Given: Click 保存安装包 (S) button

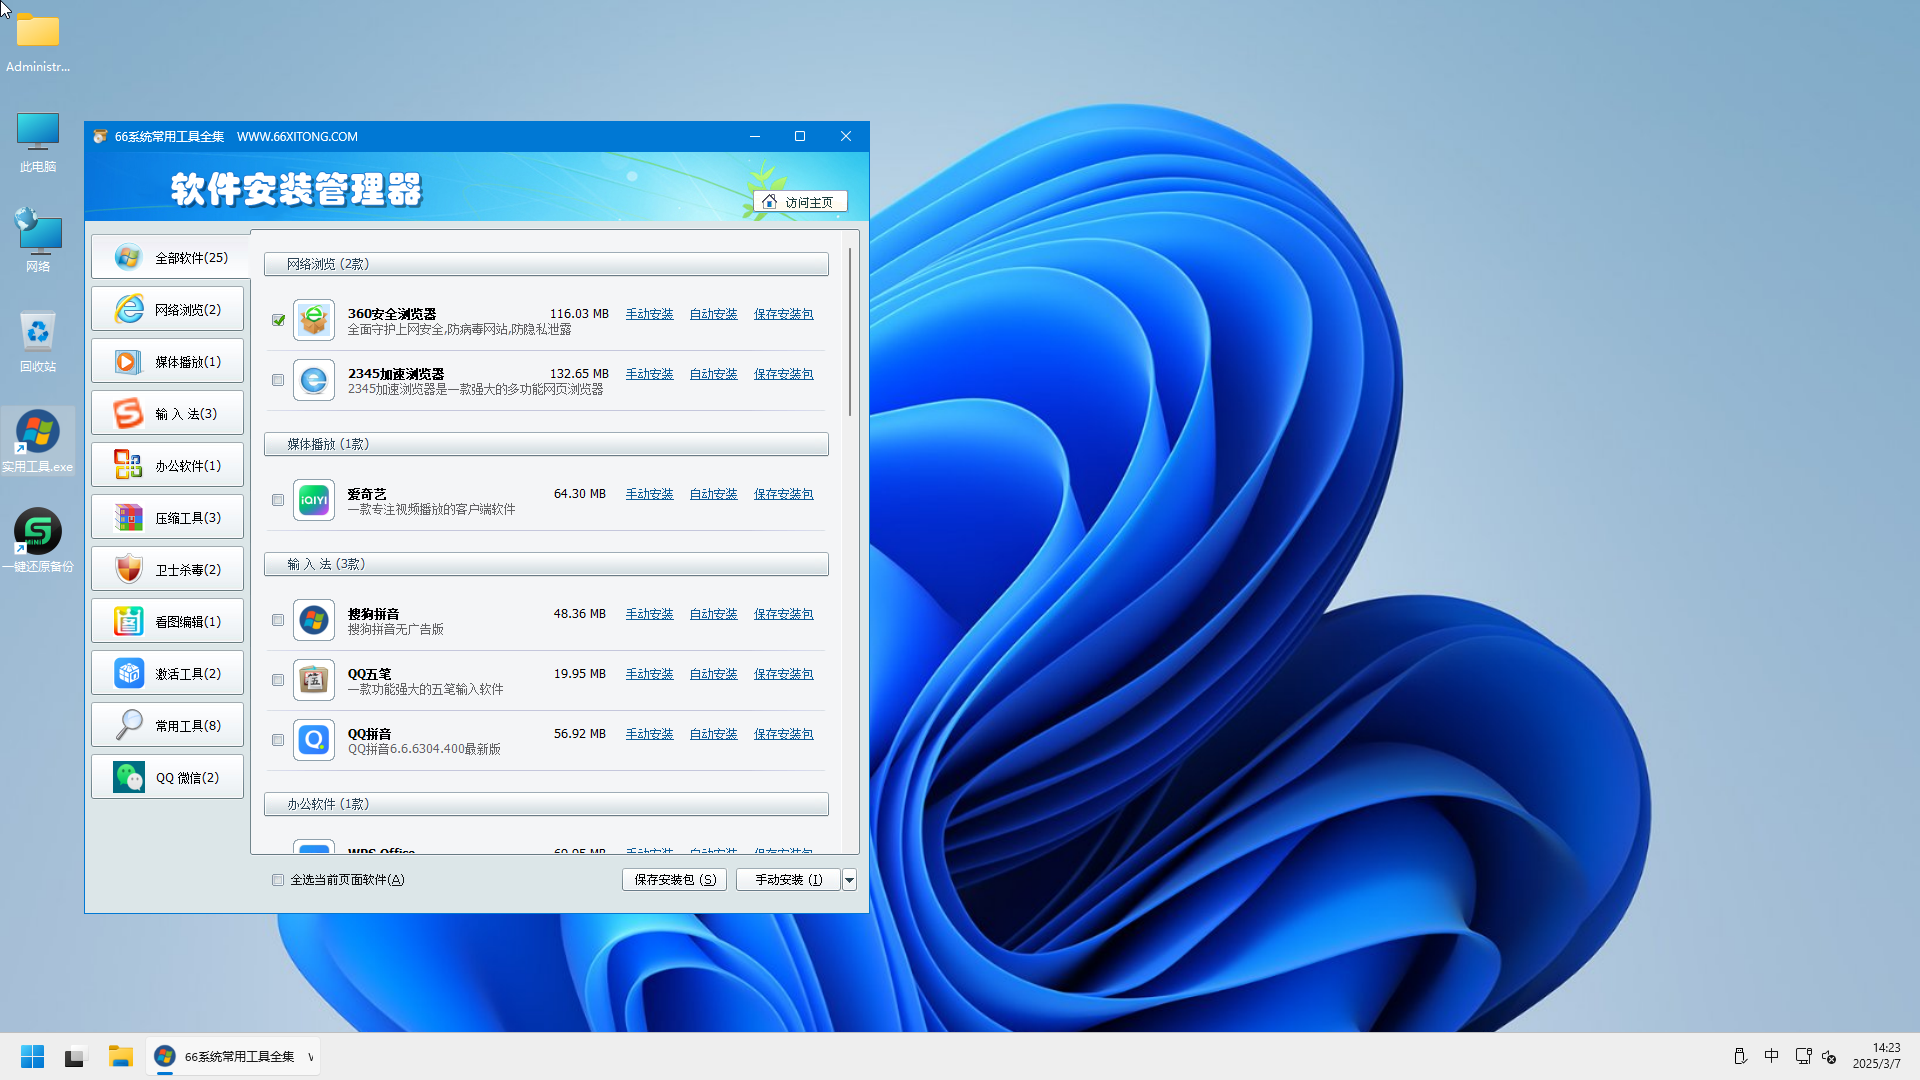Looking at the screenshot, I should (x=674, y=880).
